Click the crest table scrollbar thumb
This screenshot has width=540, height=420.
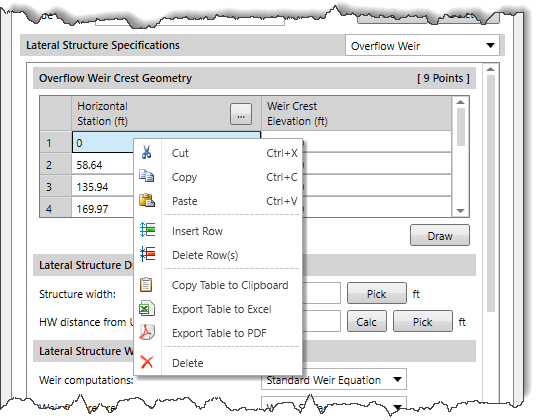click(x=461, y=127)
